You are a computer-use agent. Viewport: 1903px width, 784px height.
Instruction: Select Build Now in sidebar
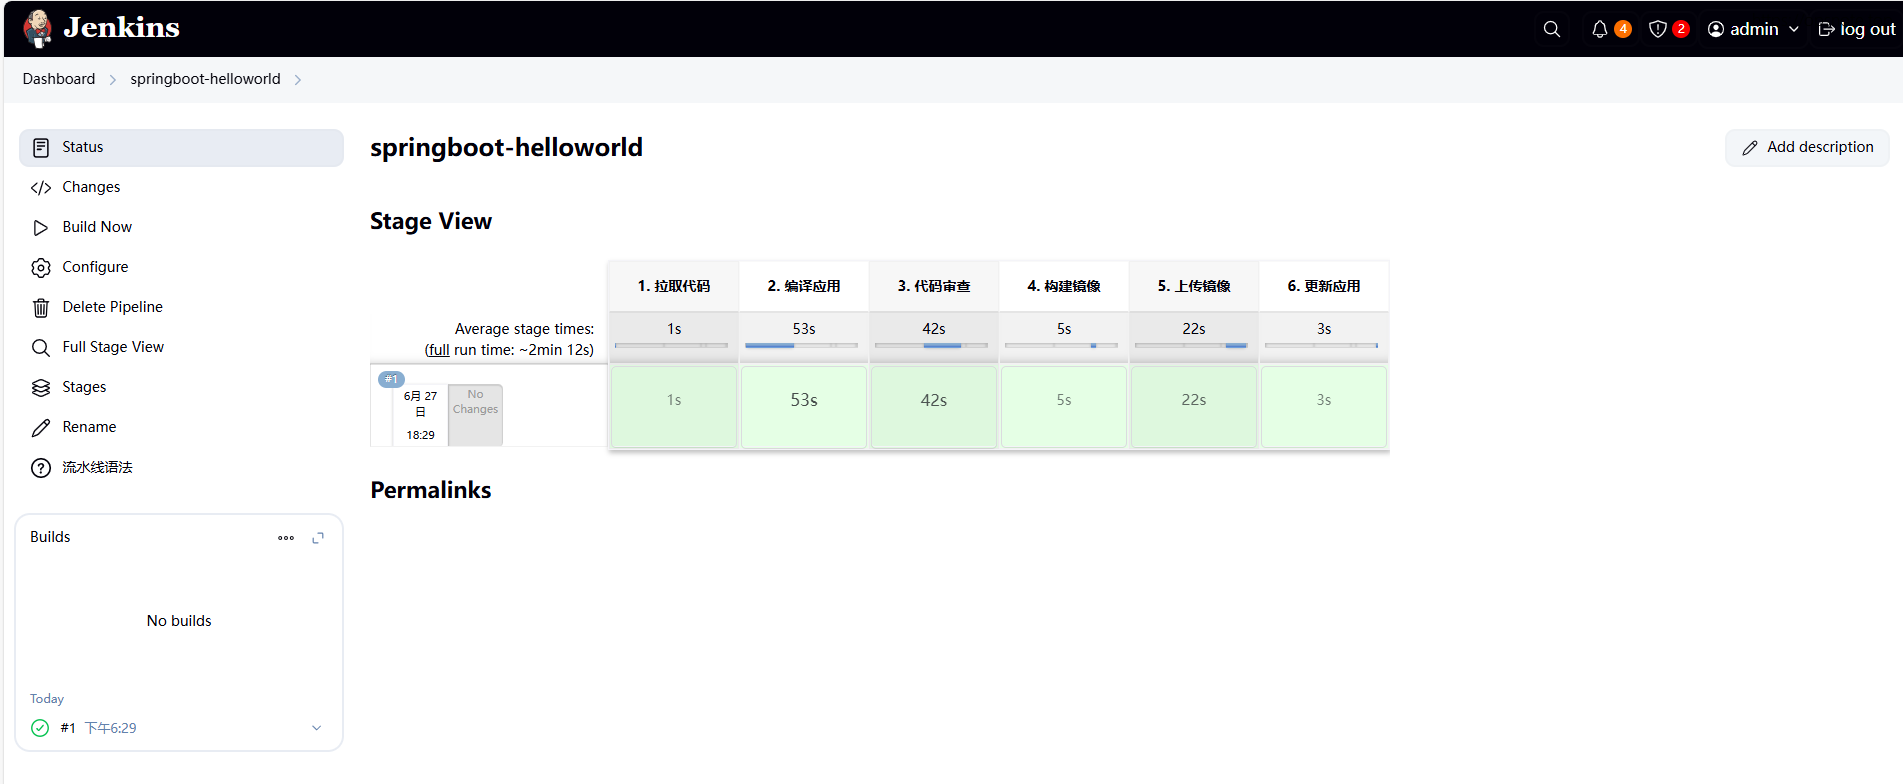click(x=181, y=227)
